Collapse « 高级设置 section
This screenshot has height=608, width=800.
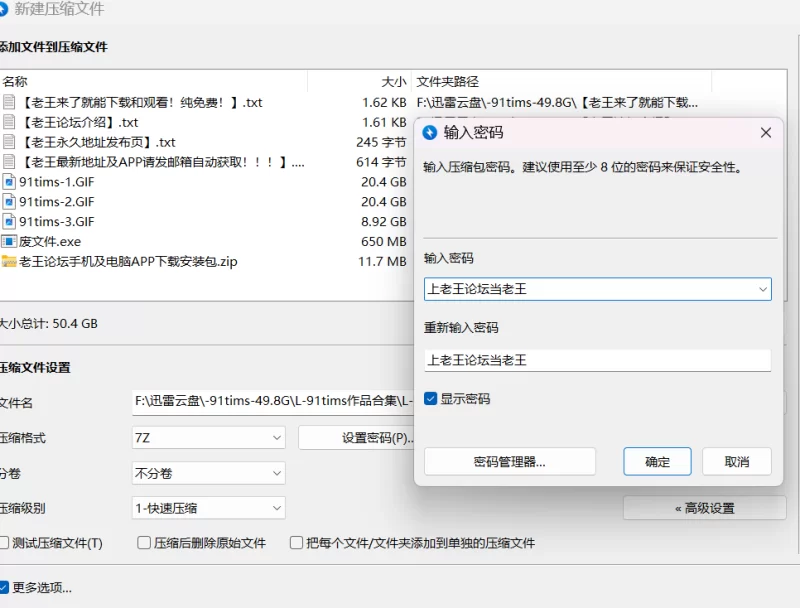705,508
